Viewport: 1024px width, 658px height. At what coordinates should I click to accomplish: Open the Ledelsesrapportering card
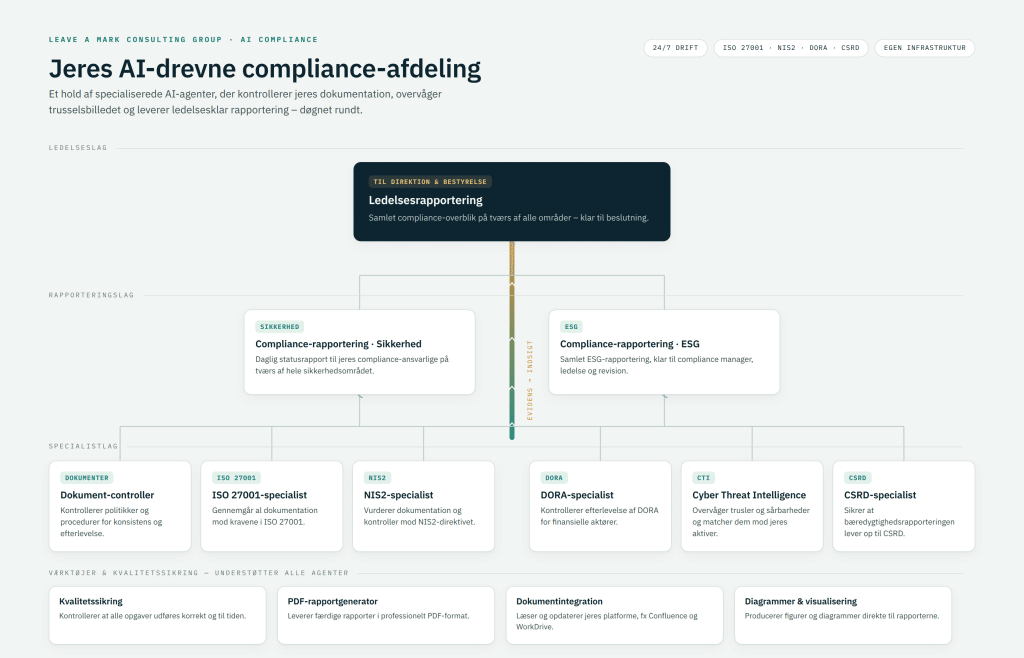pyautogui.click(x=512, y=202)
